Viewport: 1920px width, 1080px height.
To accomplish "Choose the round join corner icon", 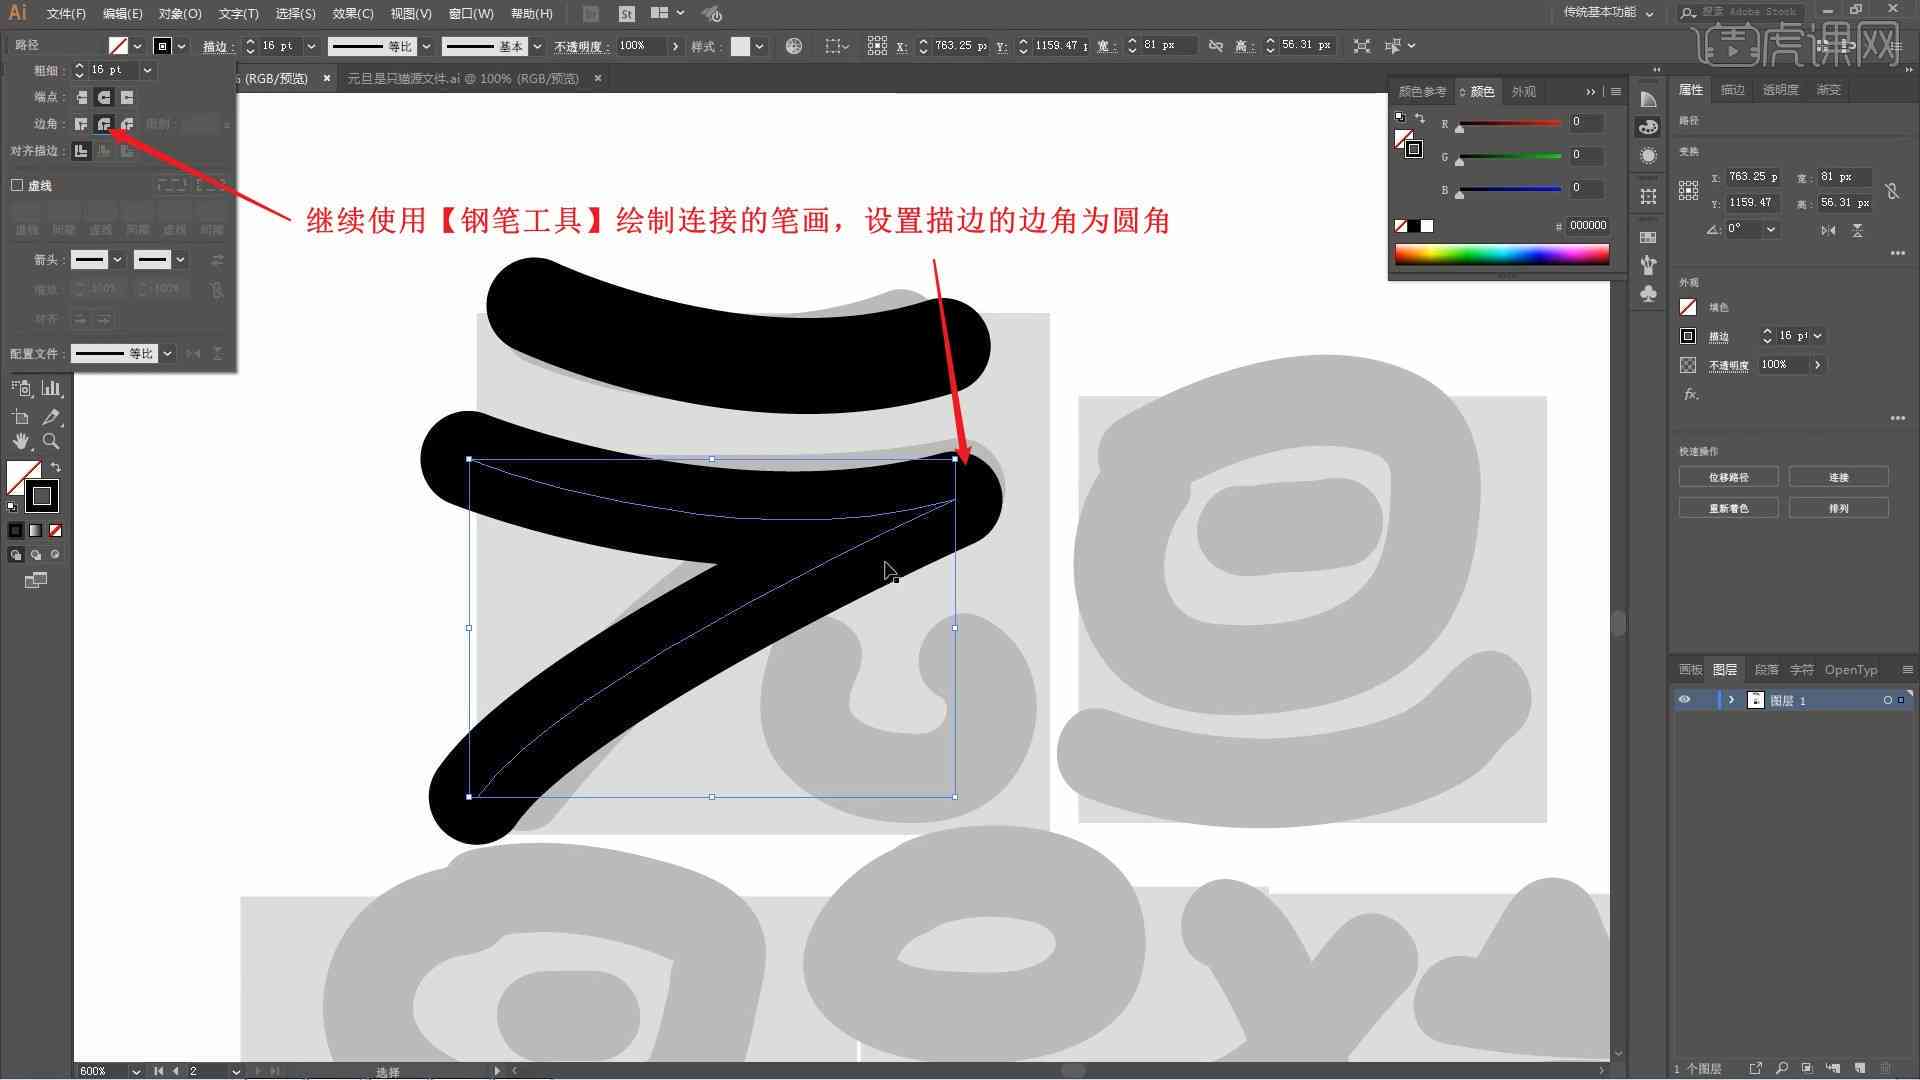I will point(104,124).
